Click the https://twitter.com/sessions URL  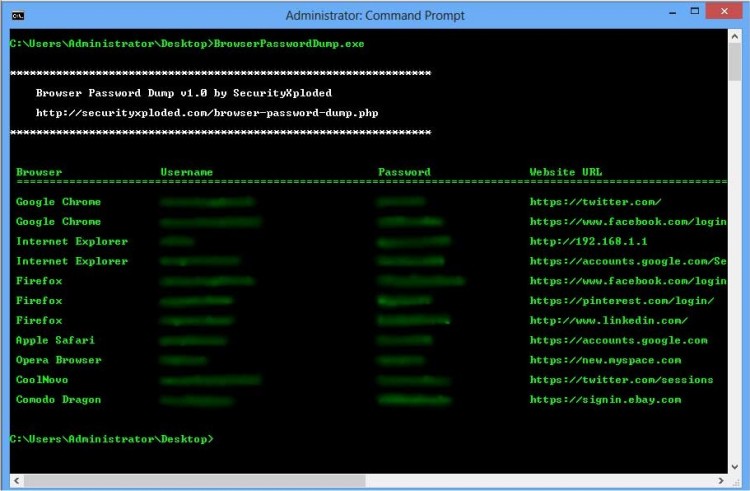621,380
